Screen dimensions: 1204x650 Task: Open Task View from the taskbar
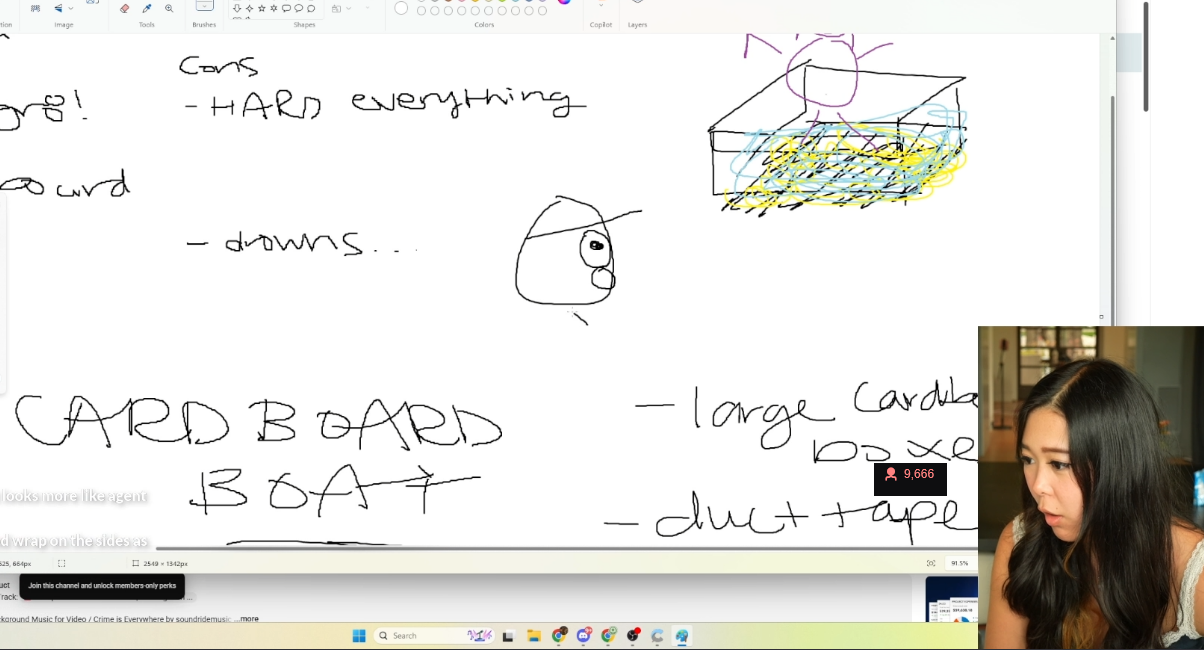[508, 636]
